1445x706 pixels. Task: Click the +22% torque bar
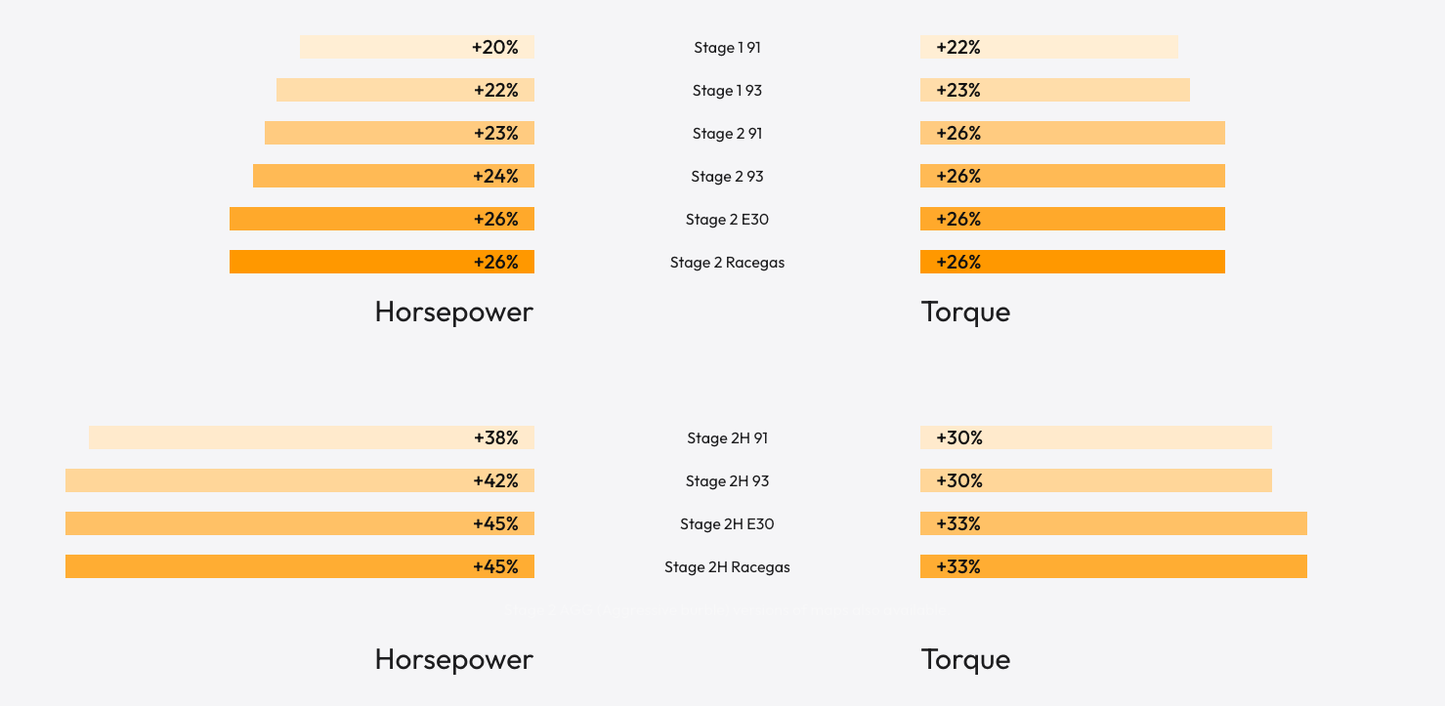pyautogui.click(x=1049, y=47)
